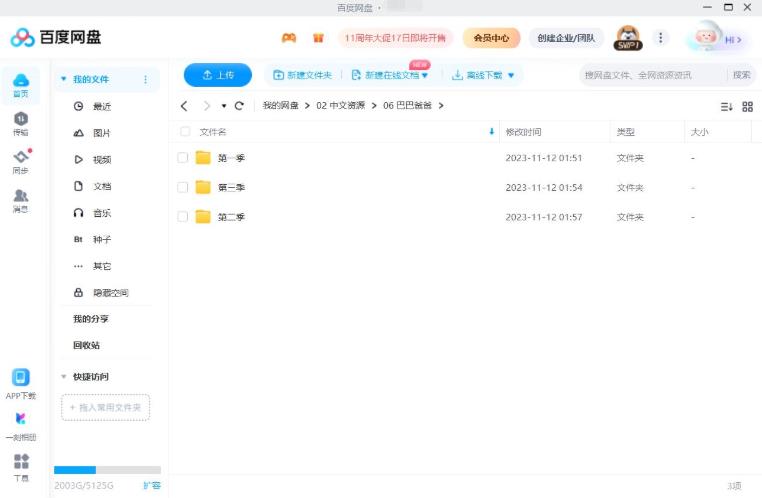Click the game controller icon in header
762x498 pixels.
coord(289,37)
